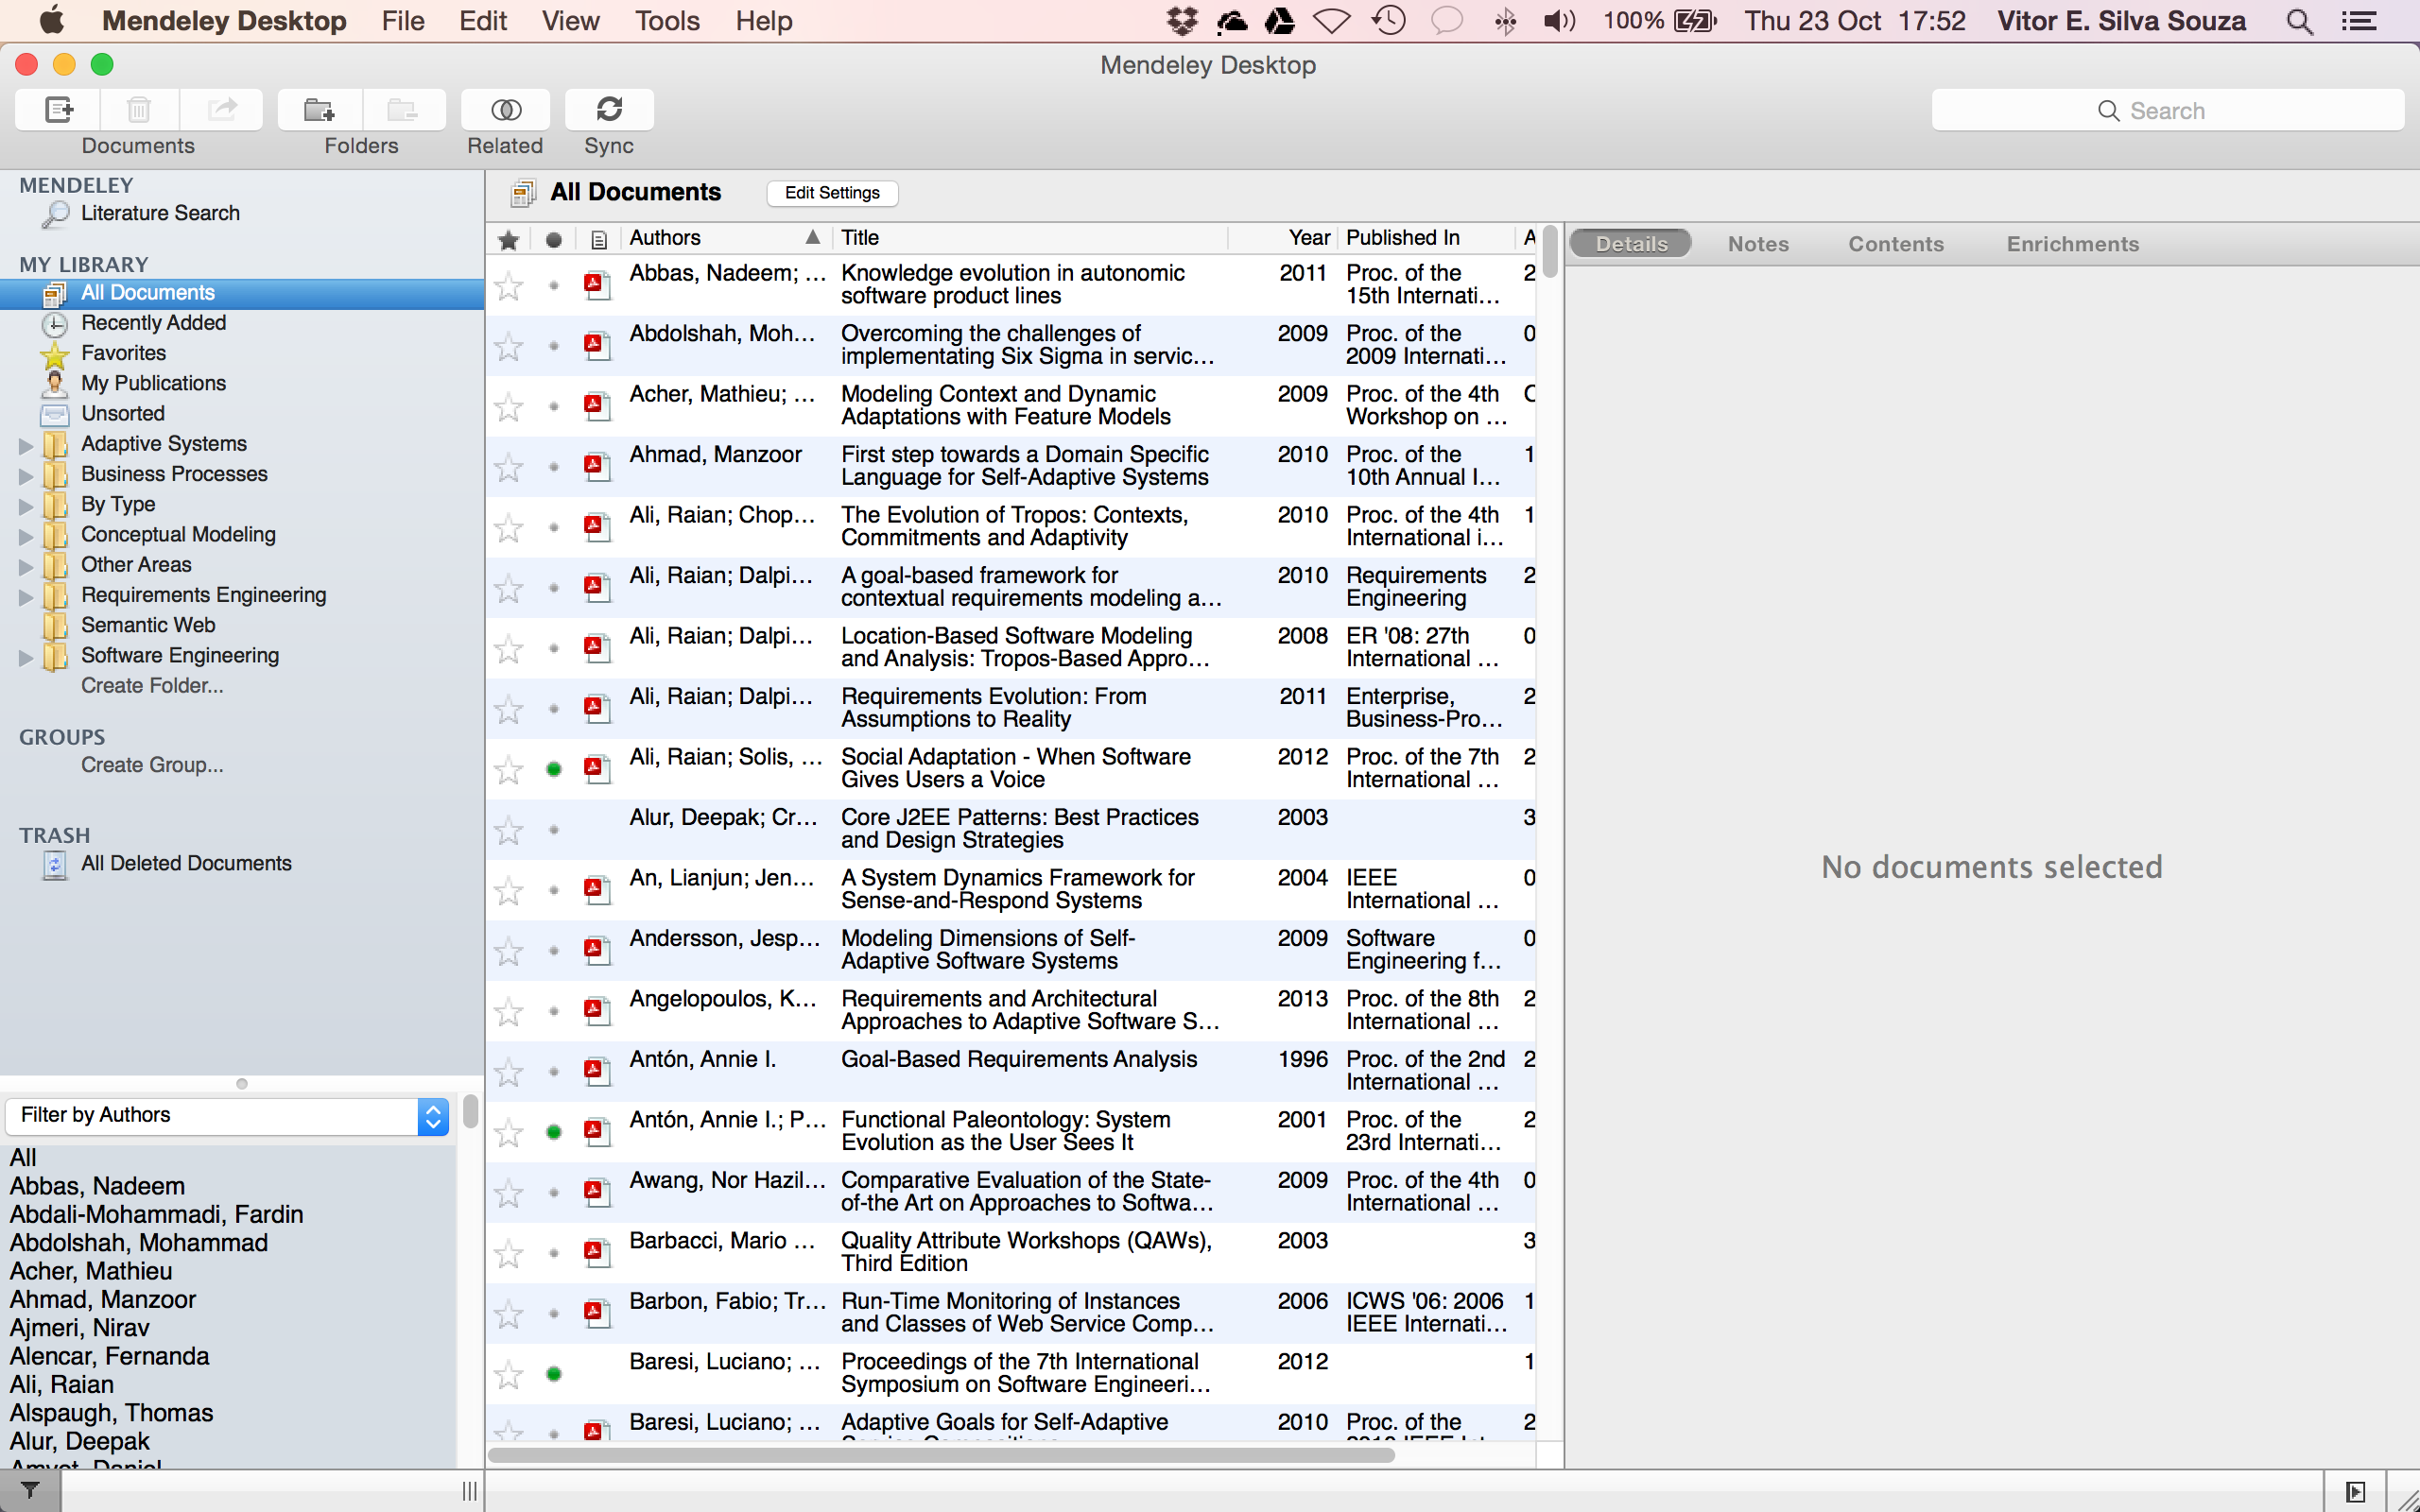
Task: Expand the By Type folder
Action: point(26,506)
